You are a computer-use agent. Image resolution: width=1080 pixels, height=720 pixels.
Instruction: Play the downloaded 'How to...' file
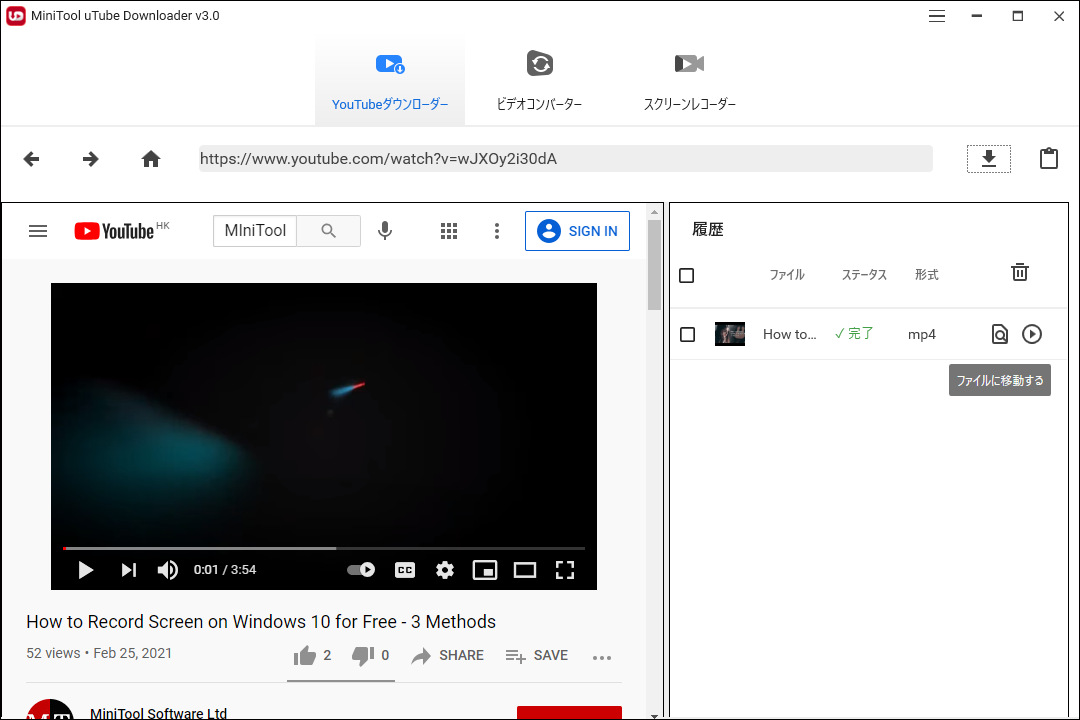point(1032,334)
